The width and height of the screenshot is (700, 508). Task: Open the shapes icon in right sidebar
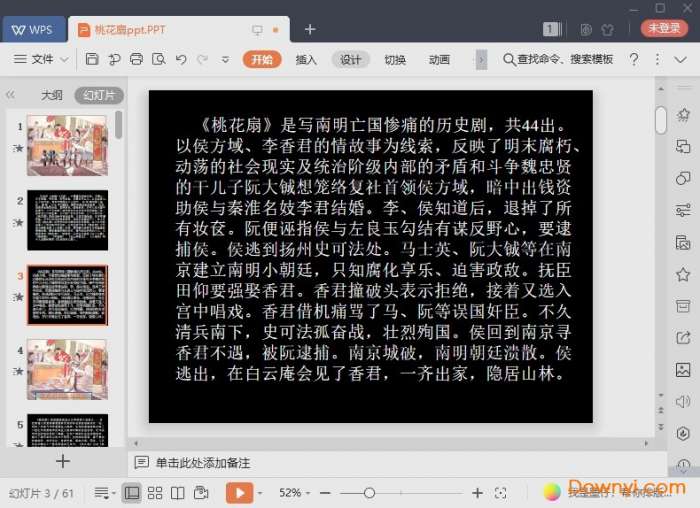(683, 179)
